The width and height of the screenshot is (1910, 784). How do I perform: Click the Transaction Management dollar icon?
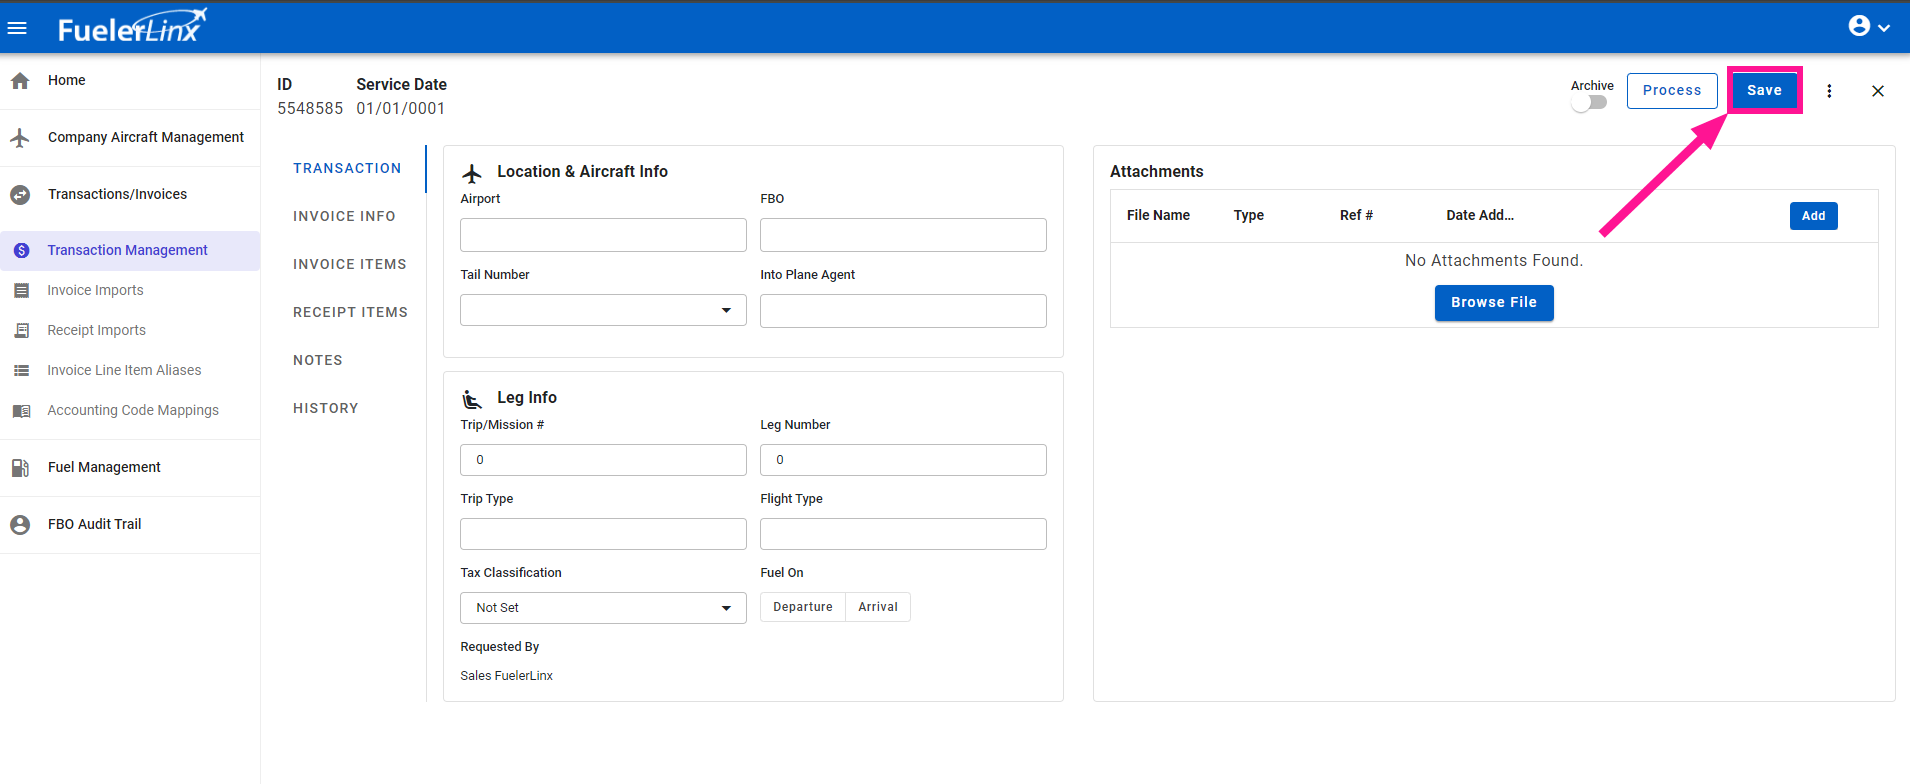21,251
